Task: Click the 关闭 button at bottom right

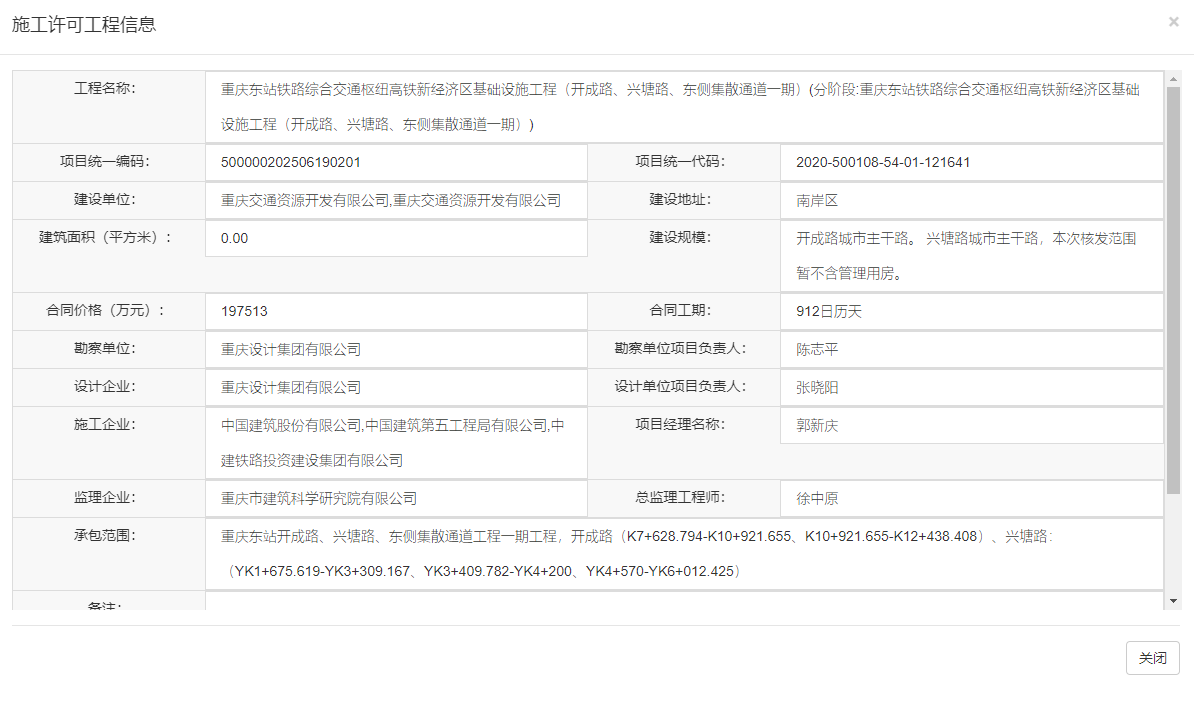Action: (1152, 657)
